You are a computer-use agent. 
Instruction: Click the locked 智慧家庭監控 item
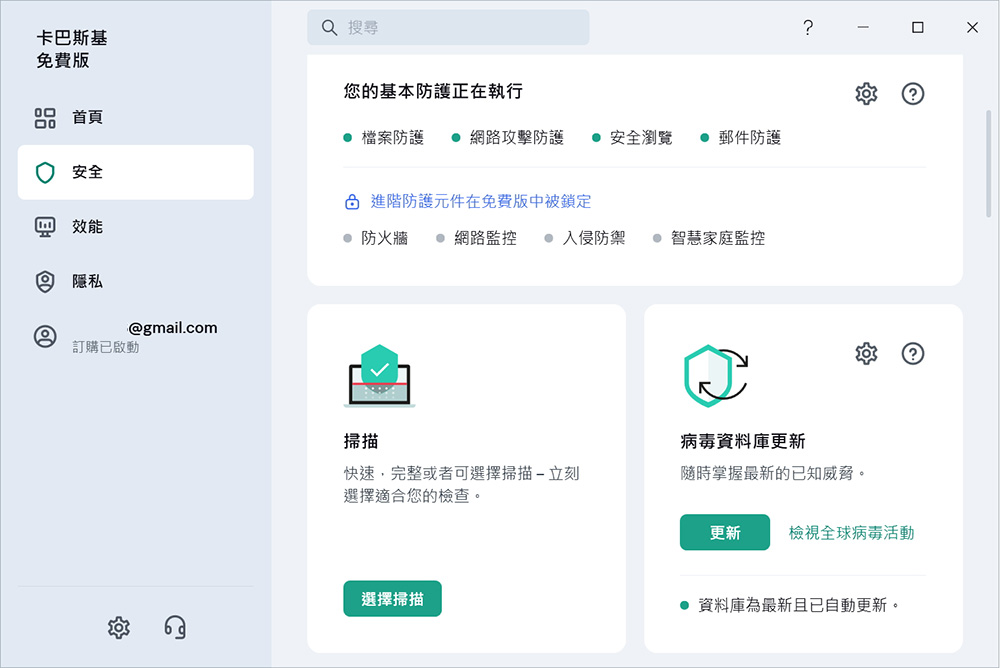[x=709, y=239]
